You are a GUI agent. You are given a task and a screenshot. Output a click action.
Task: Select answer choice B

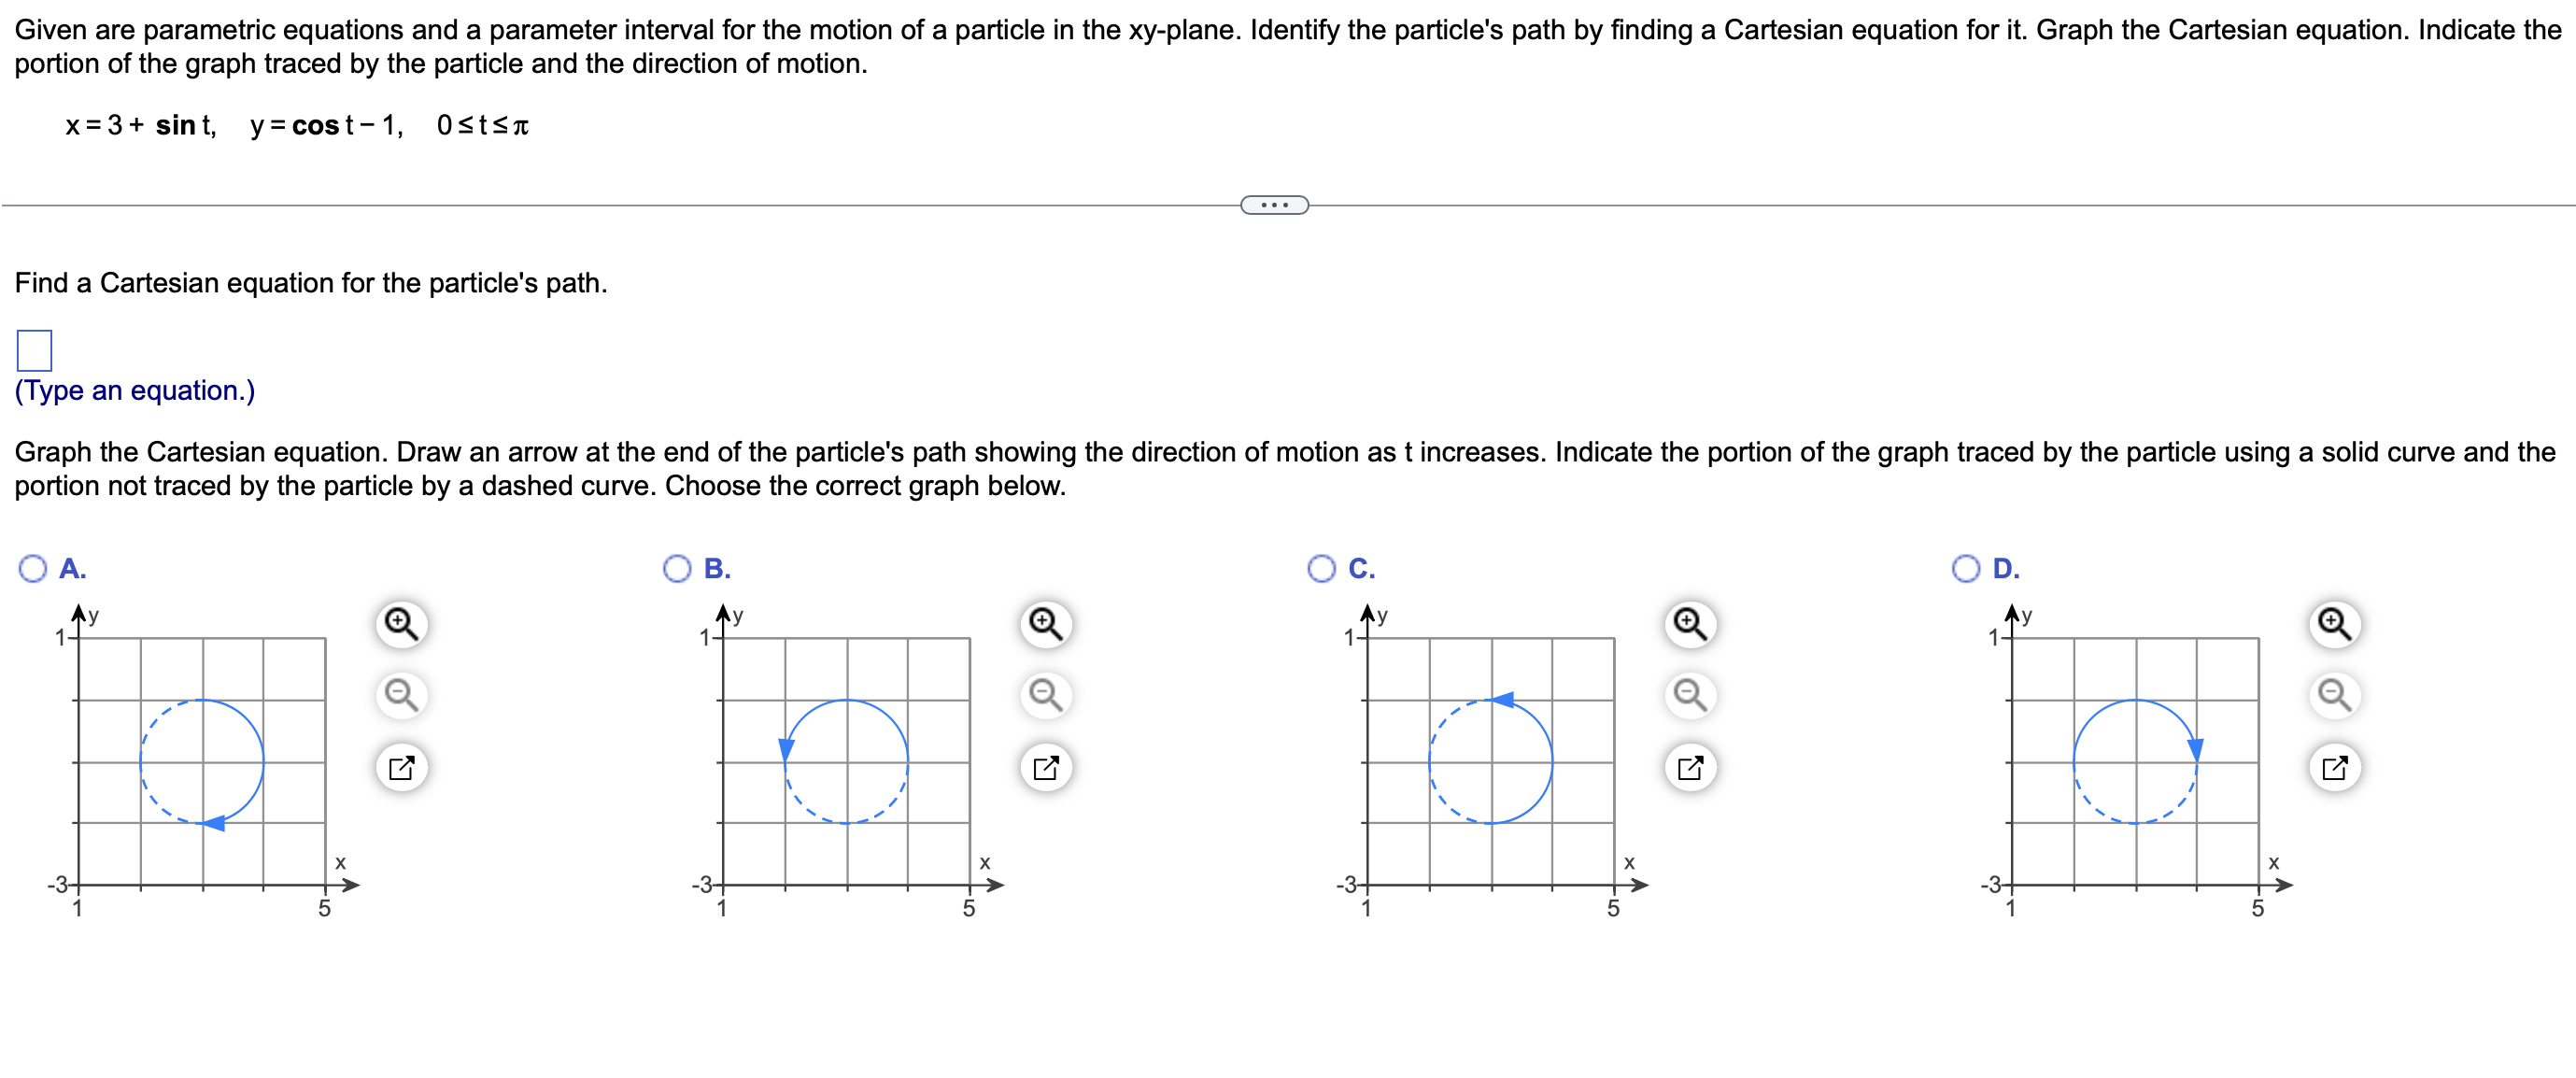pos(679,568)
